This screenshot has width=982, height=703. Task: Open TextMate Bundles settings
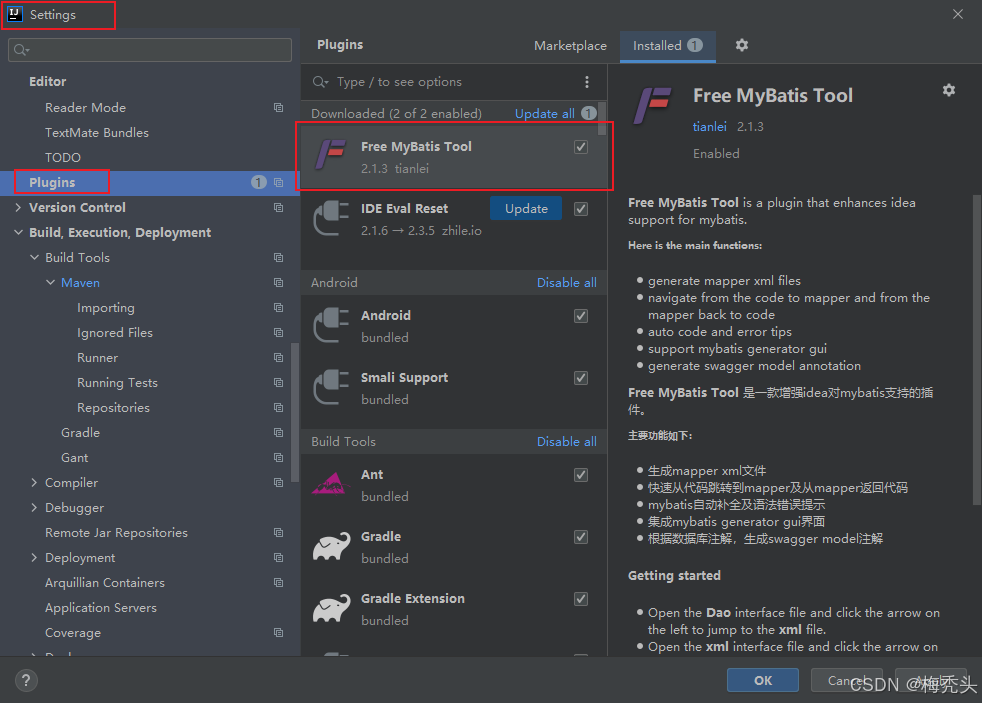[96, 133]
